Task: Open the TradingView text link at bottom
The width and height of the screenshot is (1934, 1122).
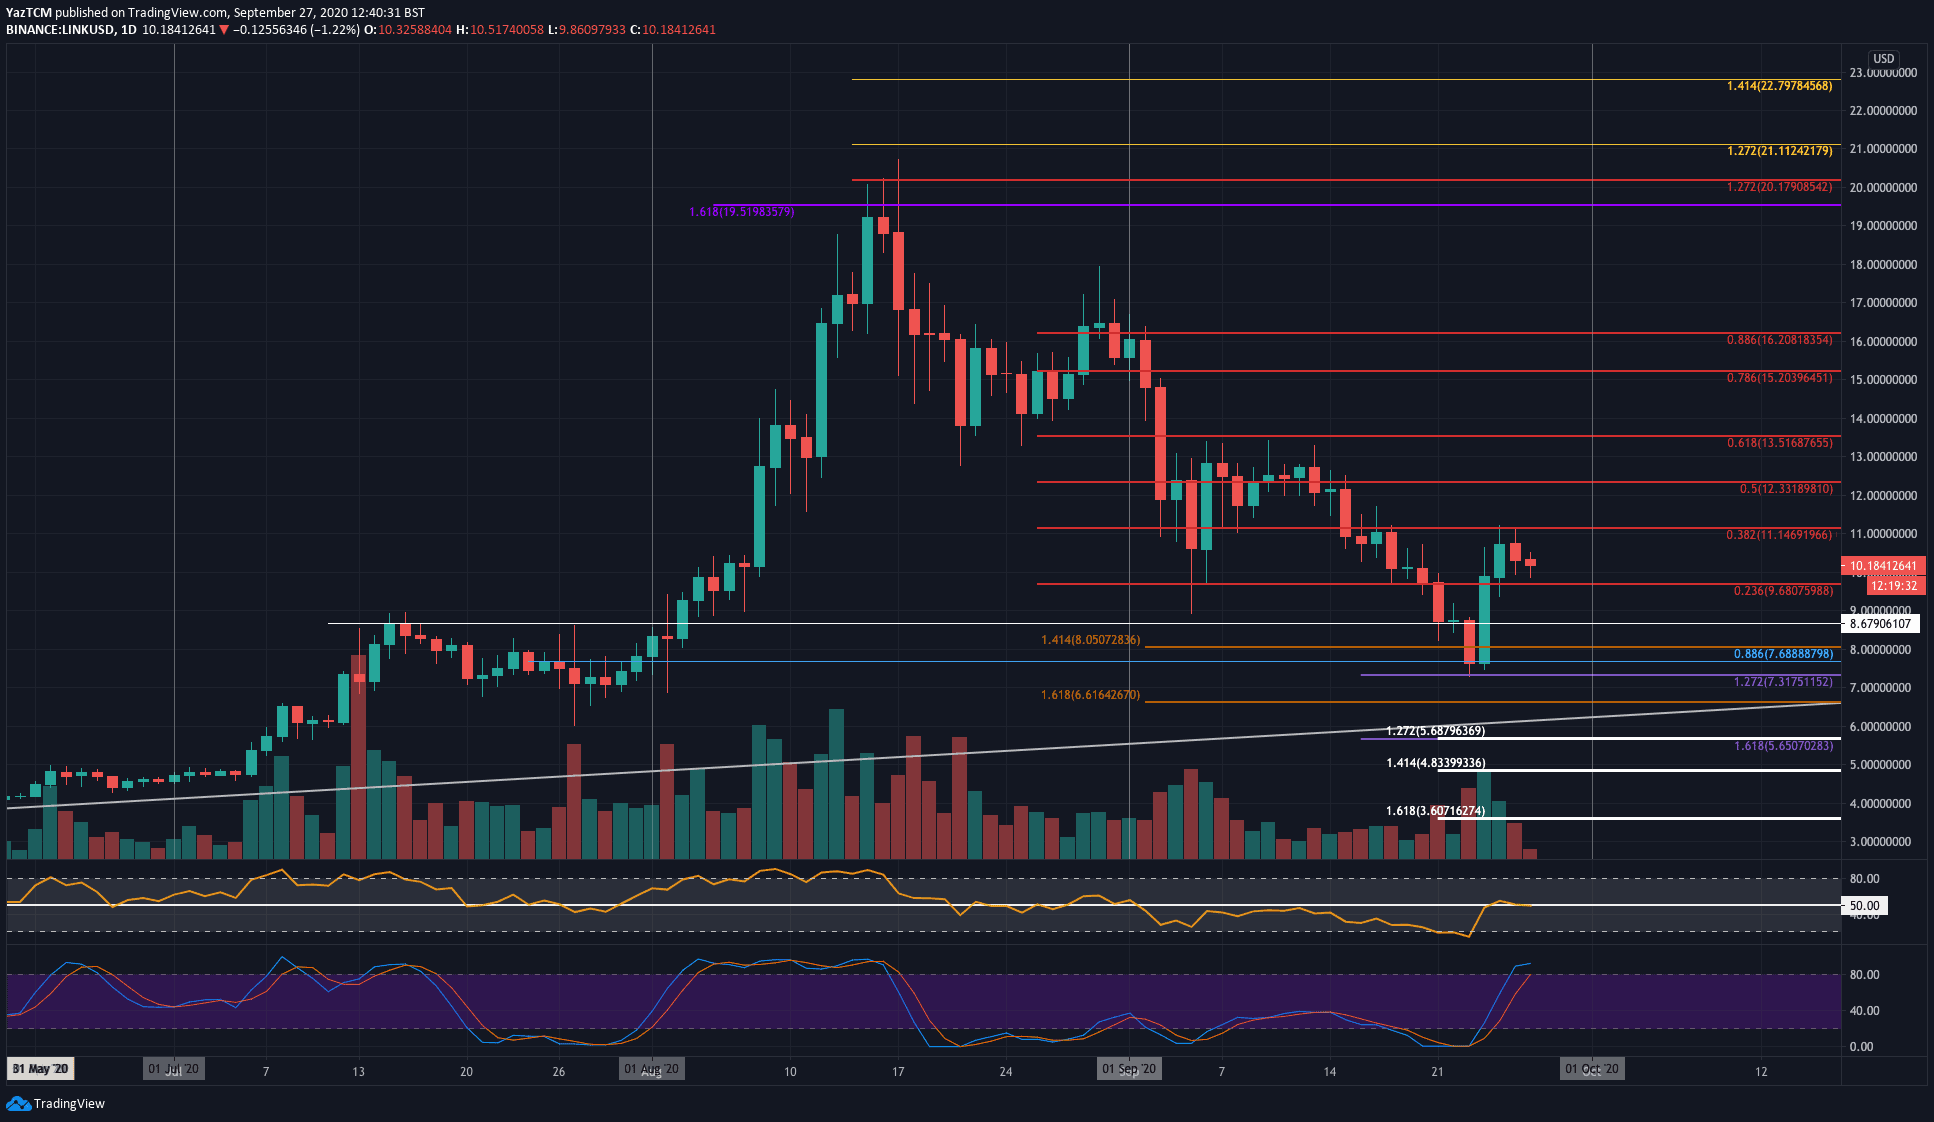Action: pyautogui.click(x=69, y=1104)
